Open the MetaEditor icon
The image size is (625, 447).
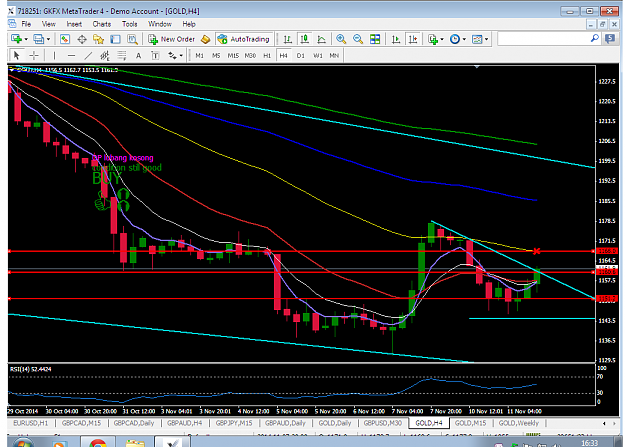(x=206, y=39)
